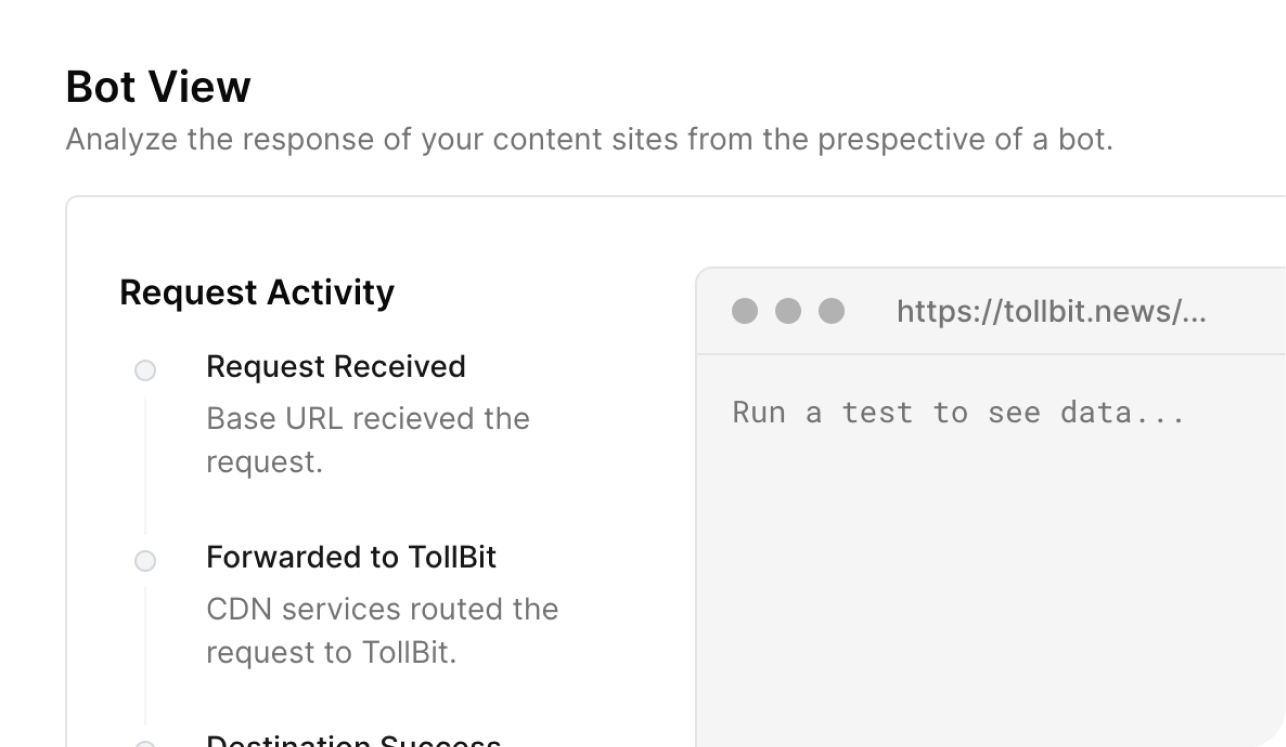The image size is (1286, 747).
Task: Select the Request Activity section header
Action: coord(256,292)
